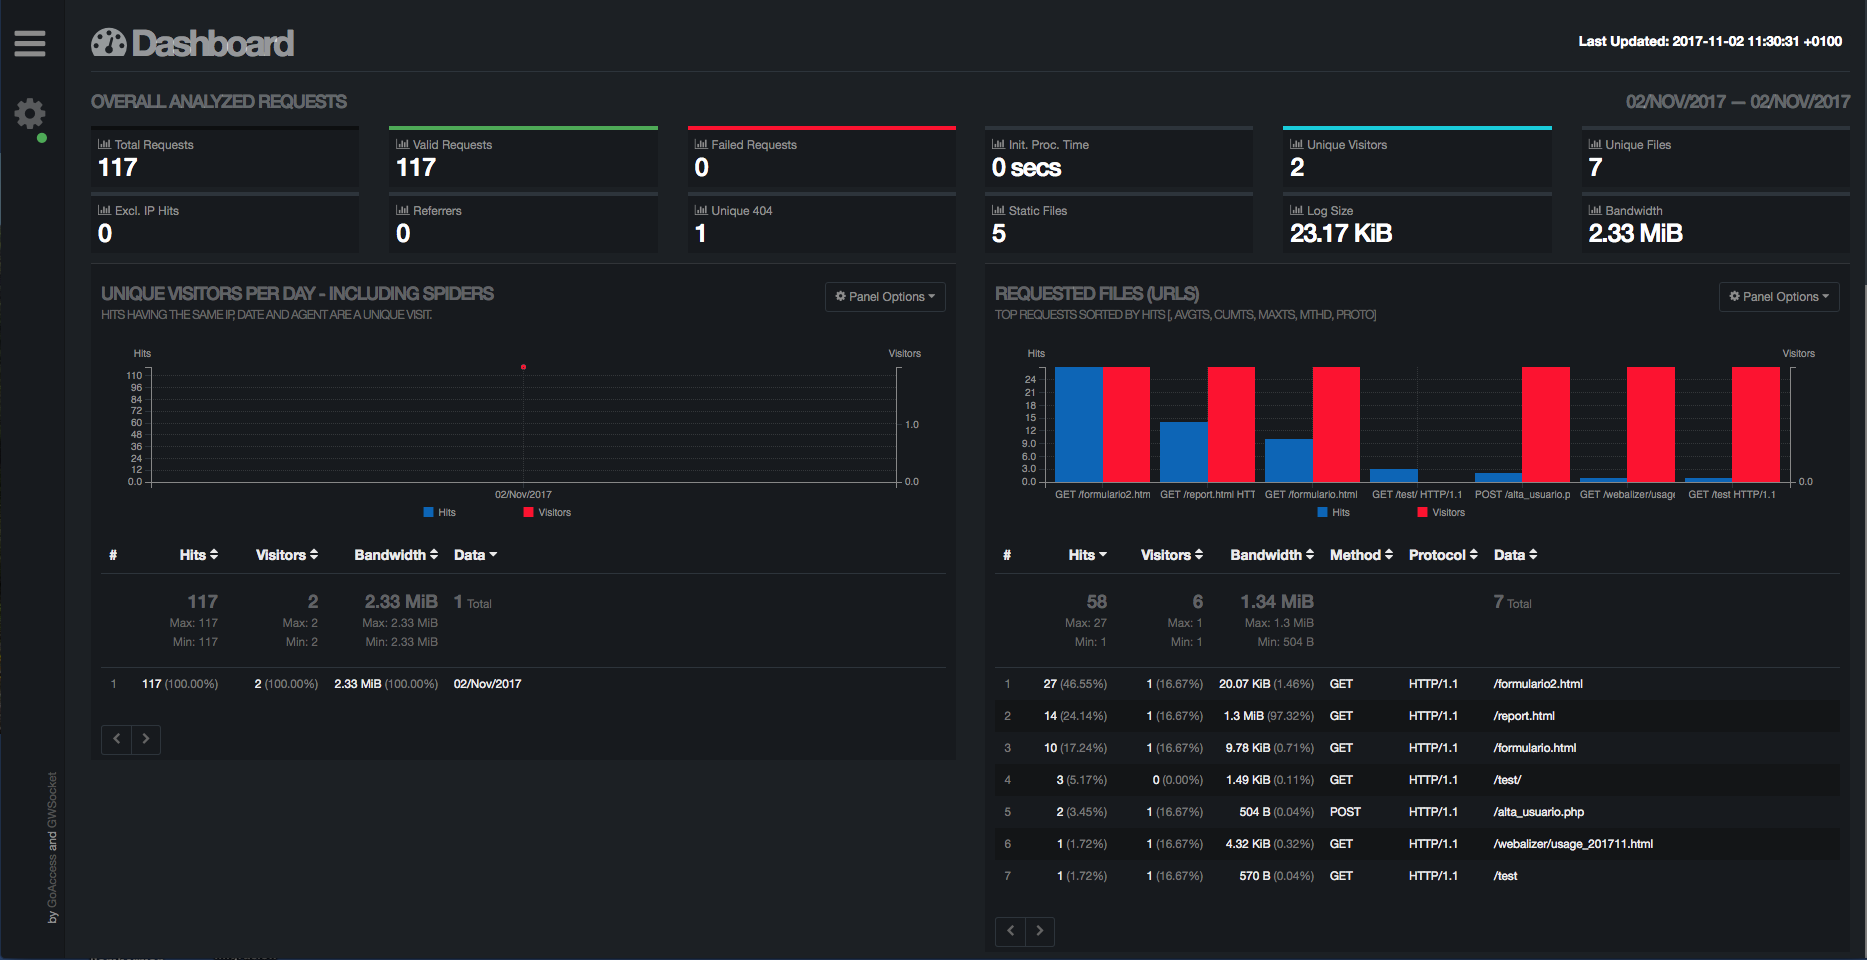Open the hamburger navigation menu

point(30,43)
